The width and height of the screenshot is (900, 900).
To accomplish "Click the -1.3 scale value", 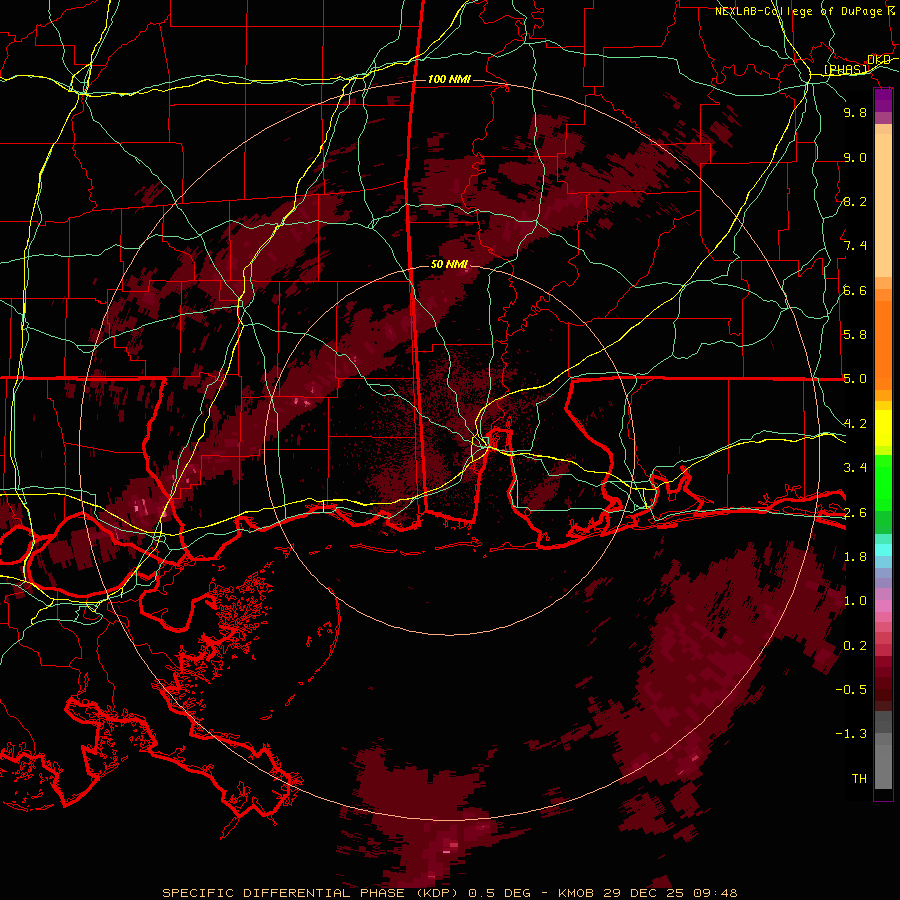I will click(x=851, y=734).
